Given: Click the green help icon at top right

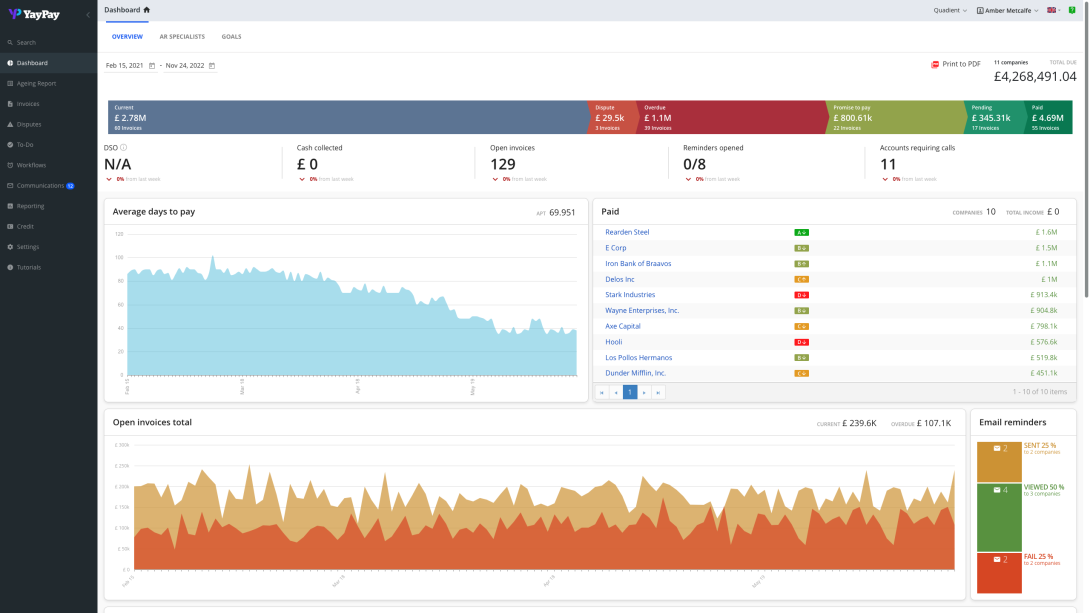Looking at the screenshot, I should pyautogui.click(x=1072, y=10).
